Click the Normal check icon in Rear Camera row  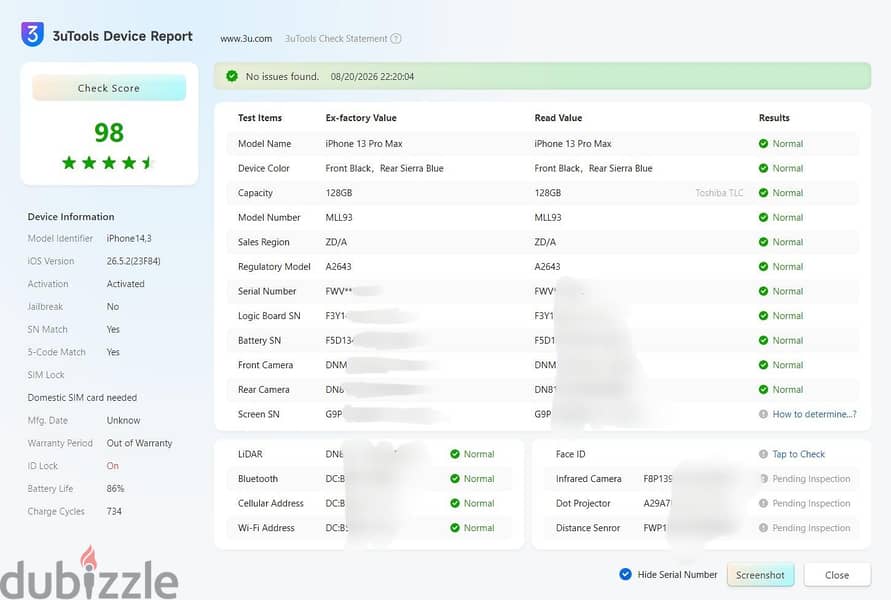pos(763,389)
